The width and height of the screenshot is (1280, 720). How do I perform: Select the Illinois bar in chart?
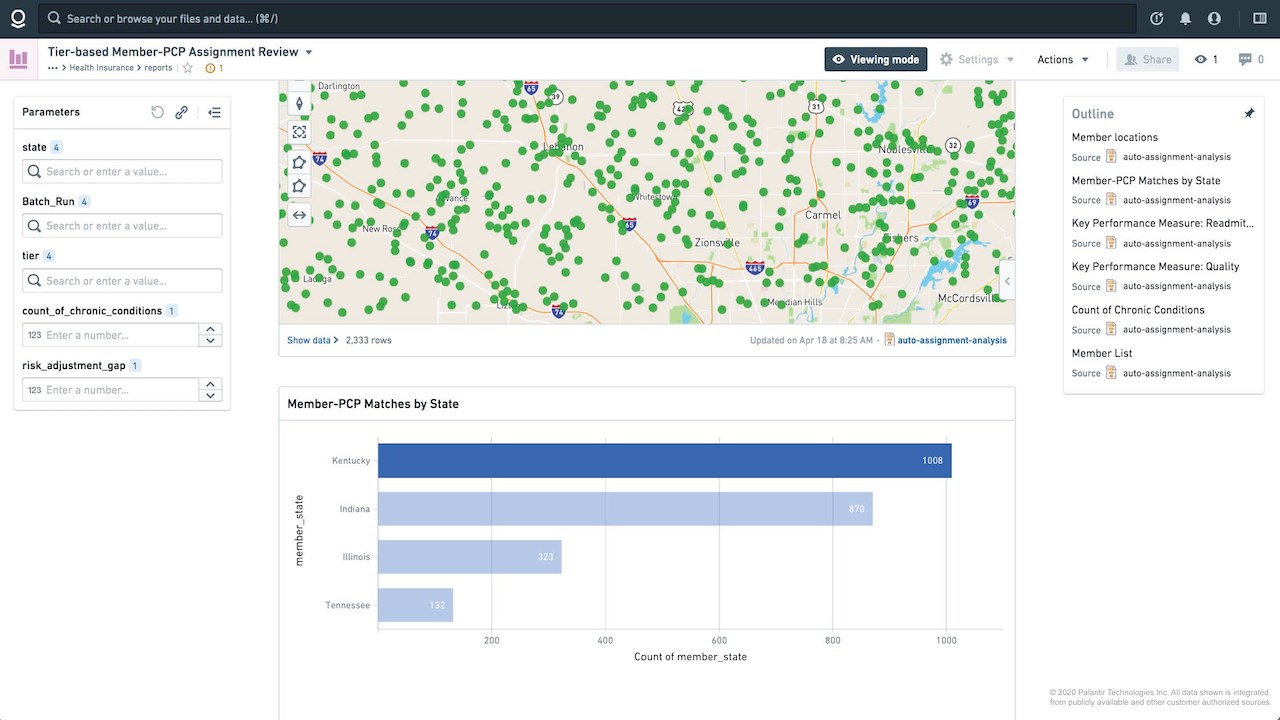click(x=470, y=557)
